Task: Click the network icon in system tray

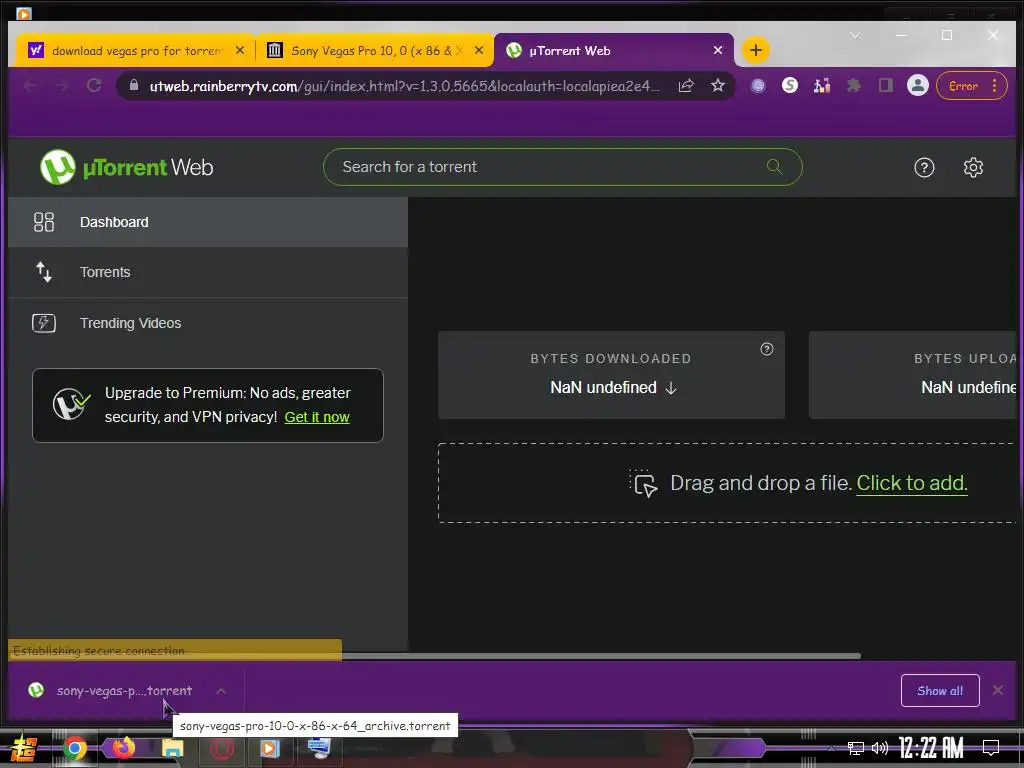Action: point(855,748)
